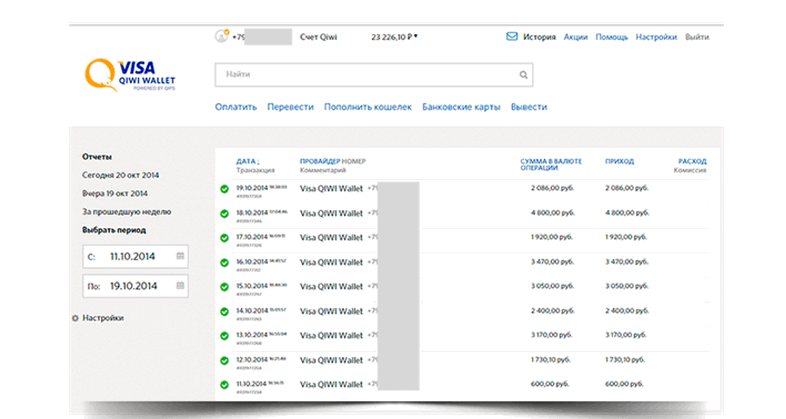Click green status check for 19.10.2014 transaction

224,188
